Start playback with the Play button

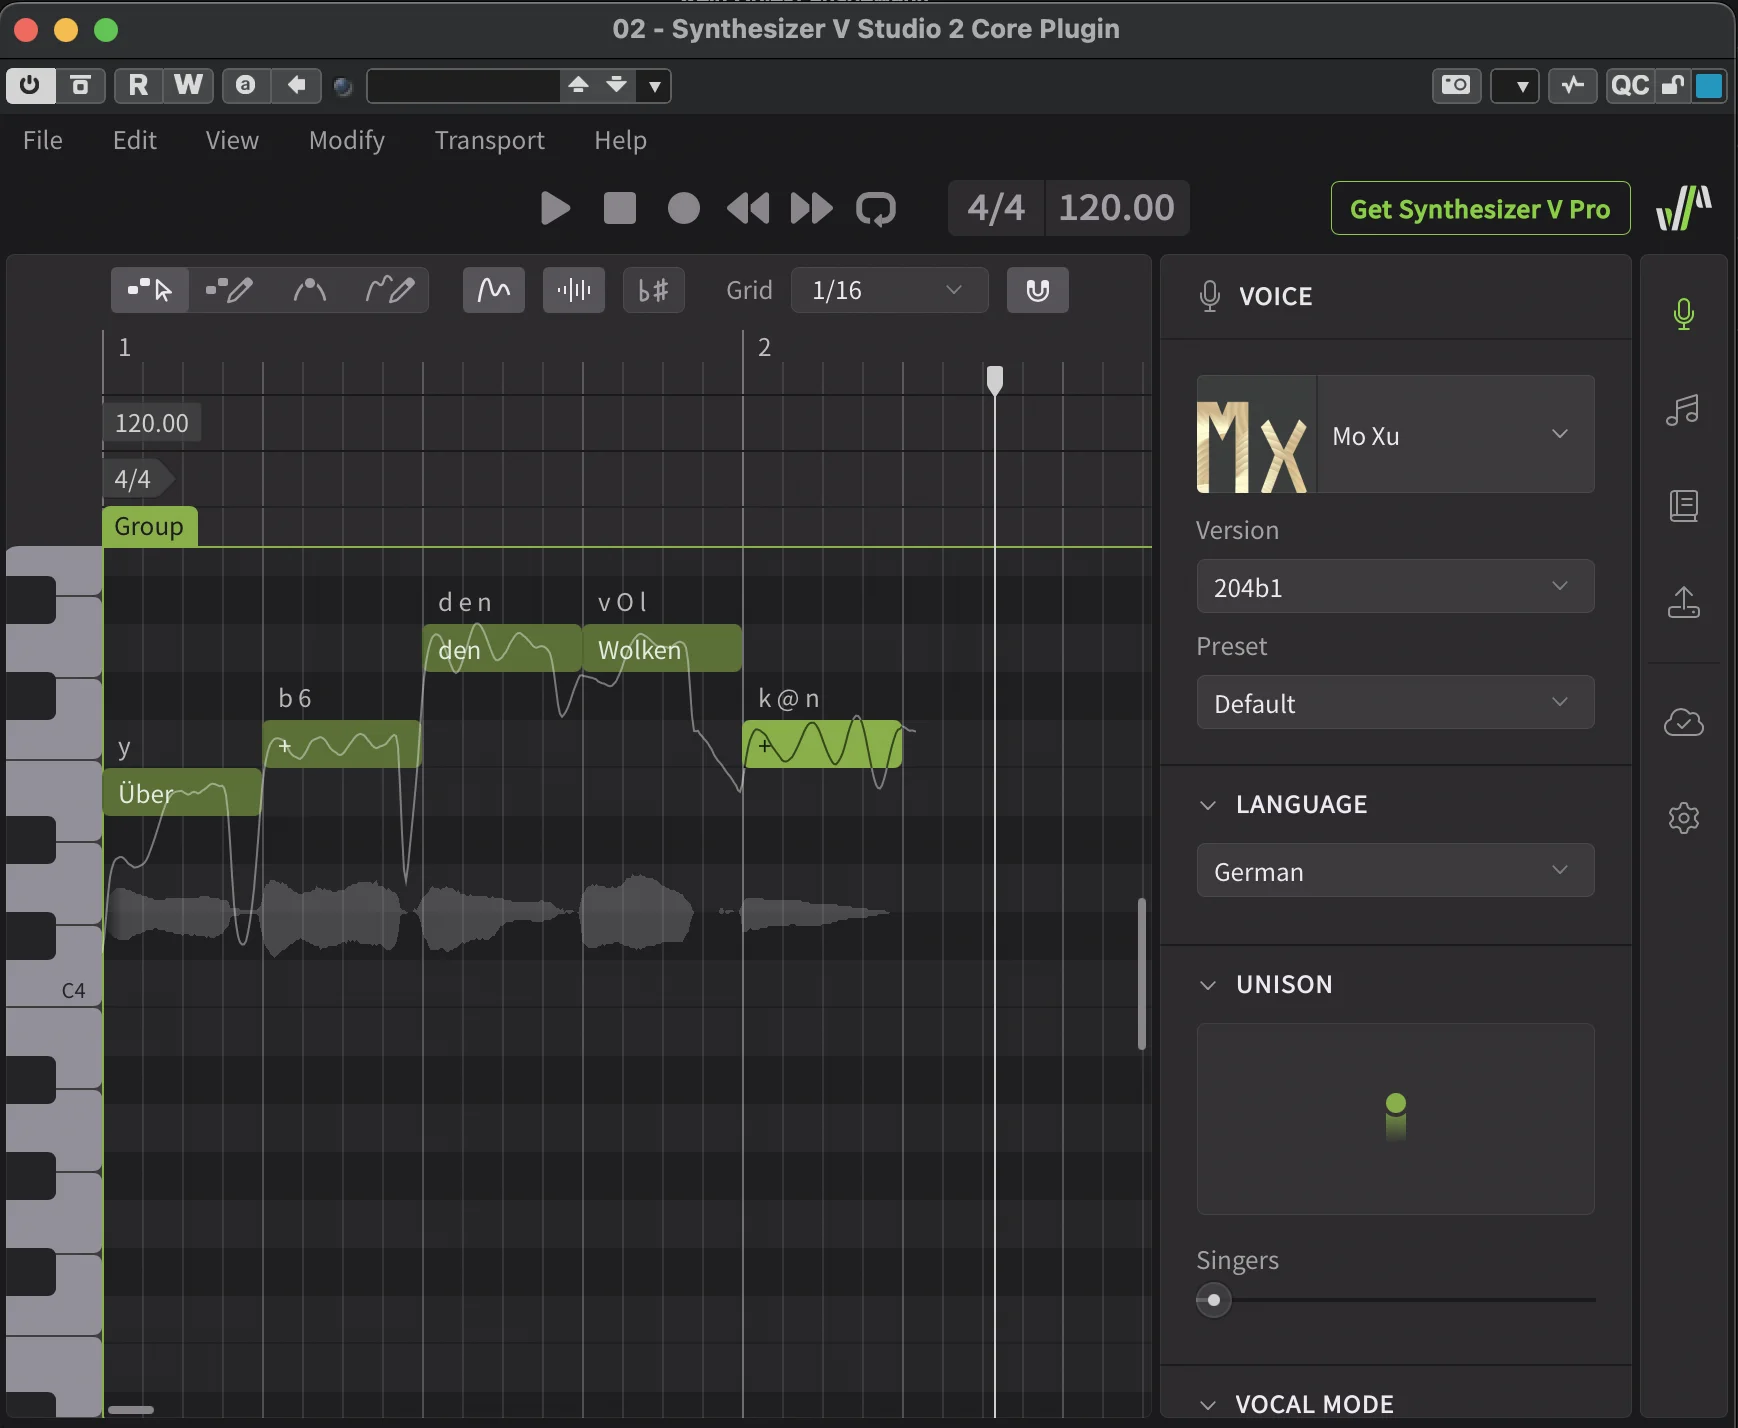[x=555, y=208]
